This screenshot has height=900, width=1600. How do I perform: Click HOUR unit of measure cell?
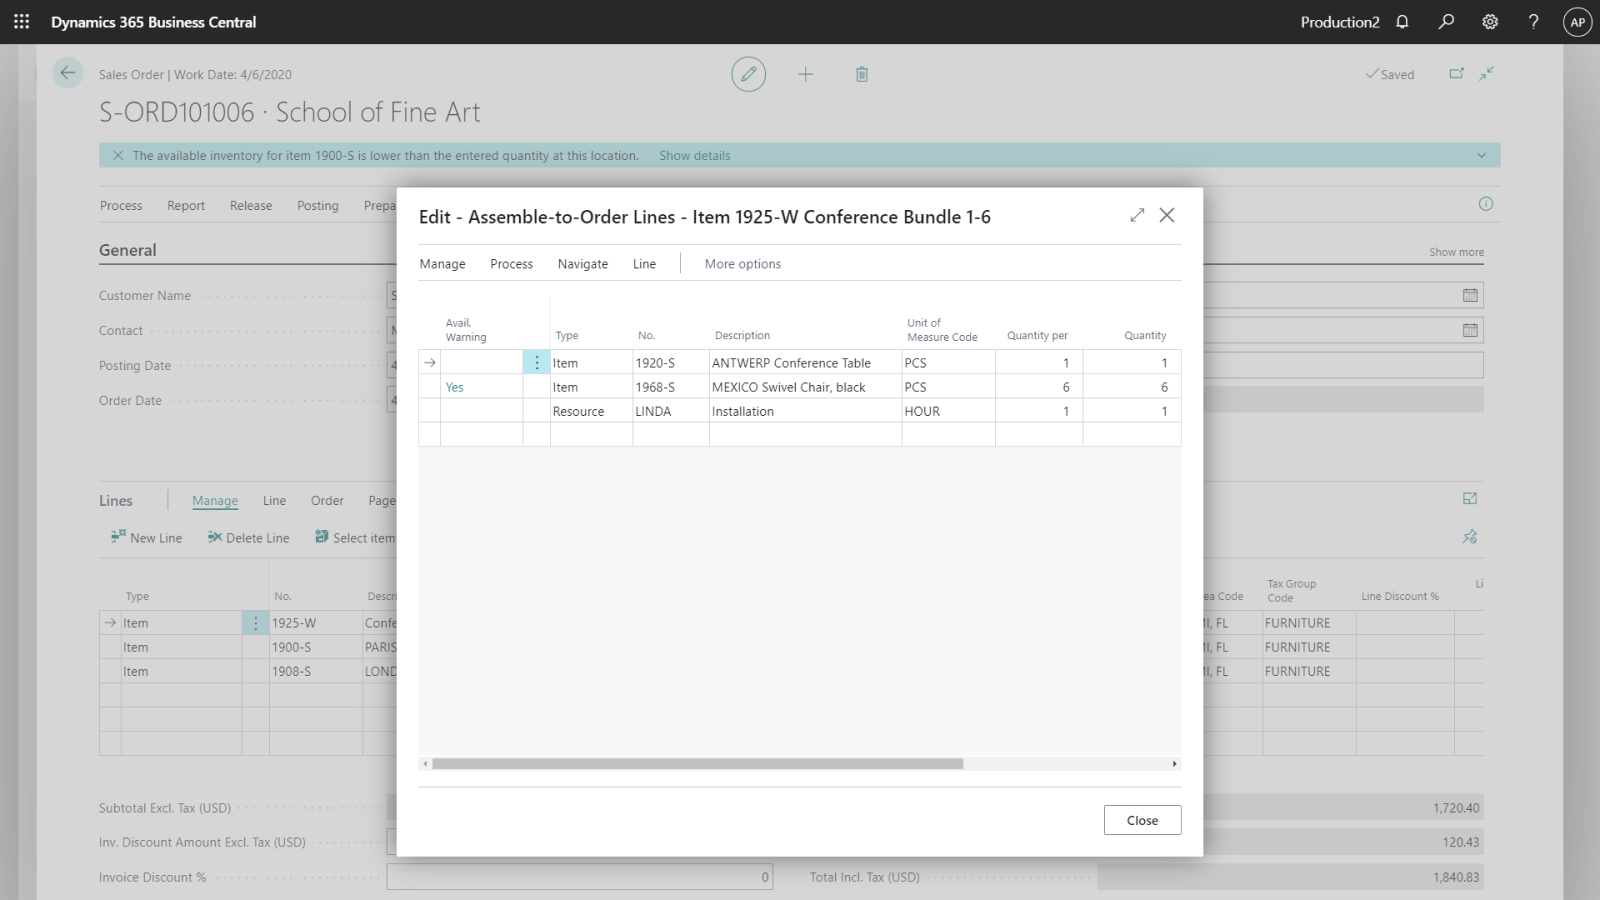click(x=948, y=411)
